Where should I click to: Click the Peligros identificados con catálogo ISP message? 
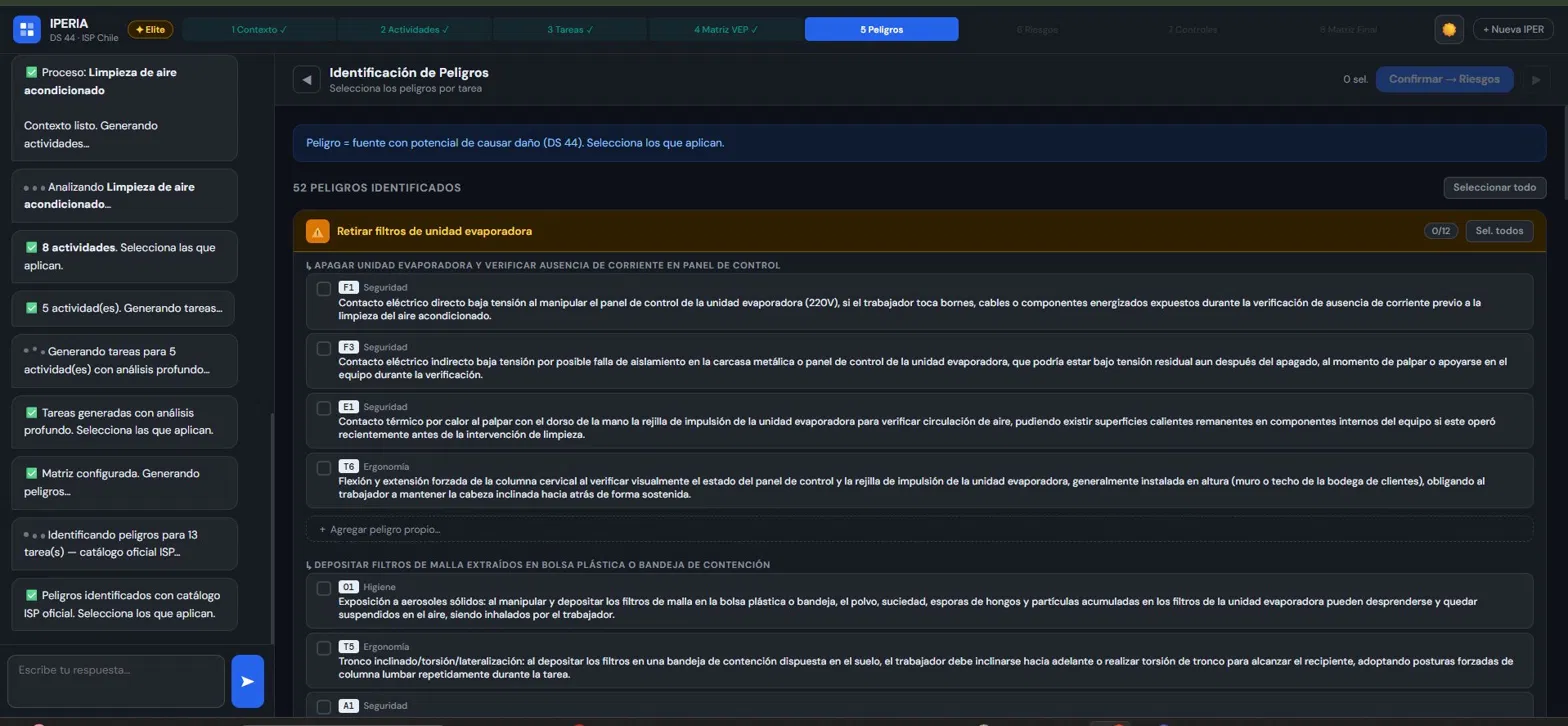pos(124,604)
